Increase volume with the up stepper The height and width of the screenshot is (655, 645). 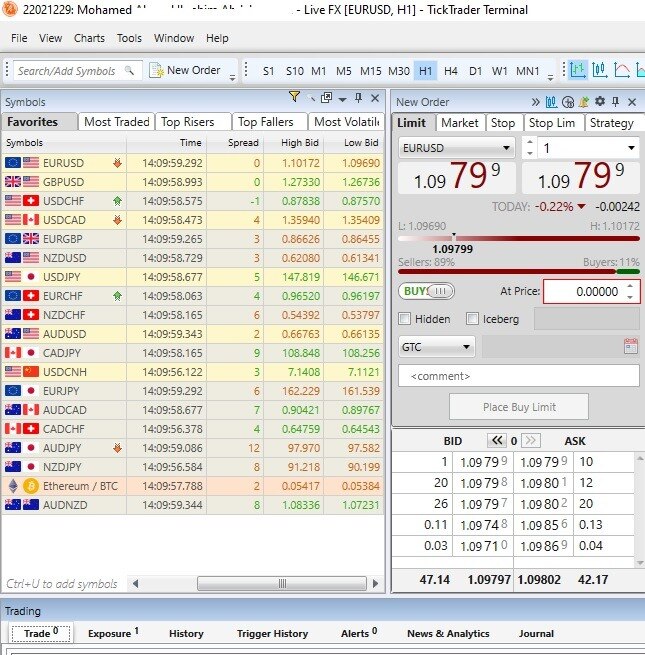click(530, 142)
